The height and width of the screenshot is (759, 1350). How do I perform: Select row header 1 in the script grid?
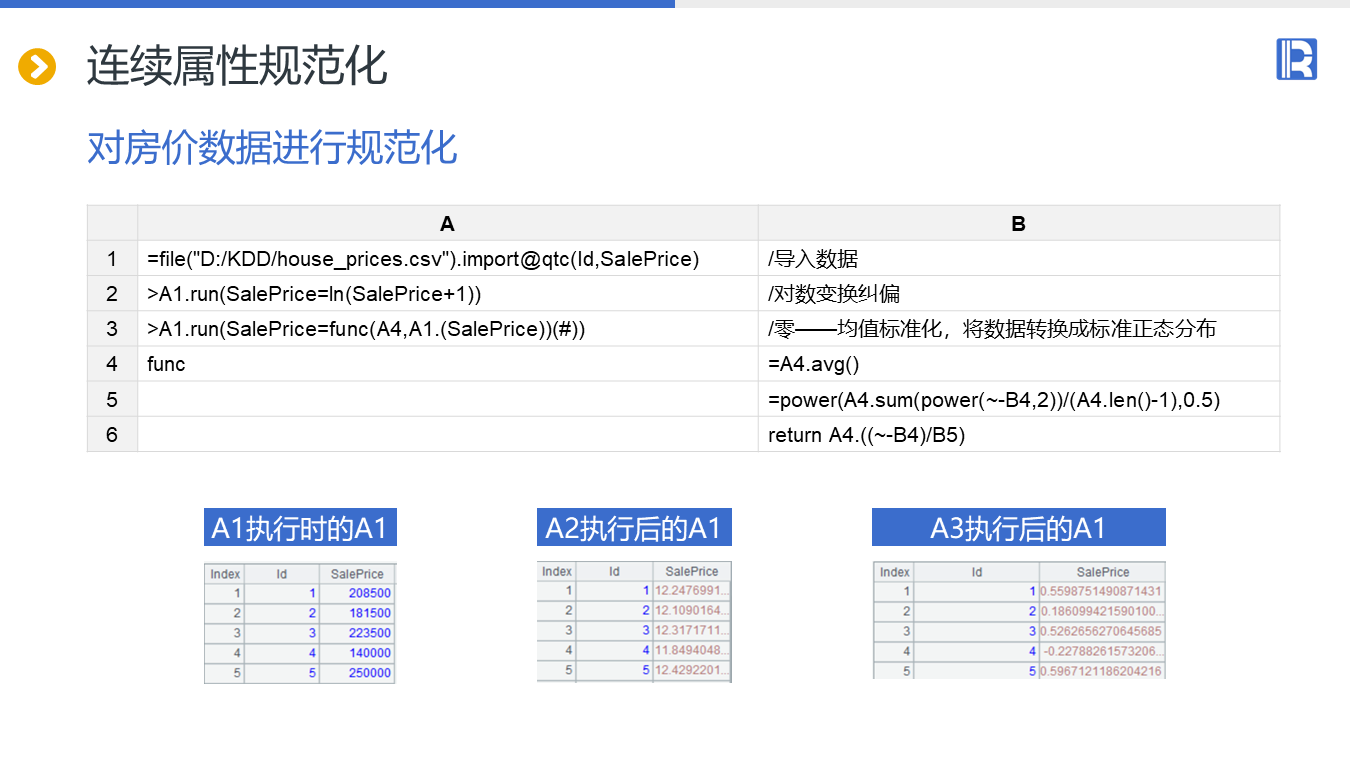tap(112, 259)
